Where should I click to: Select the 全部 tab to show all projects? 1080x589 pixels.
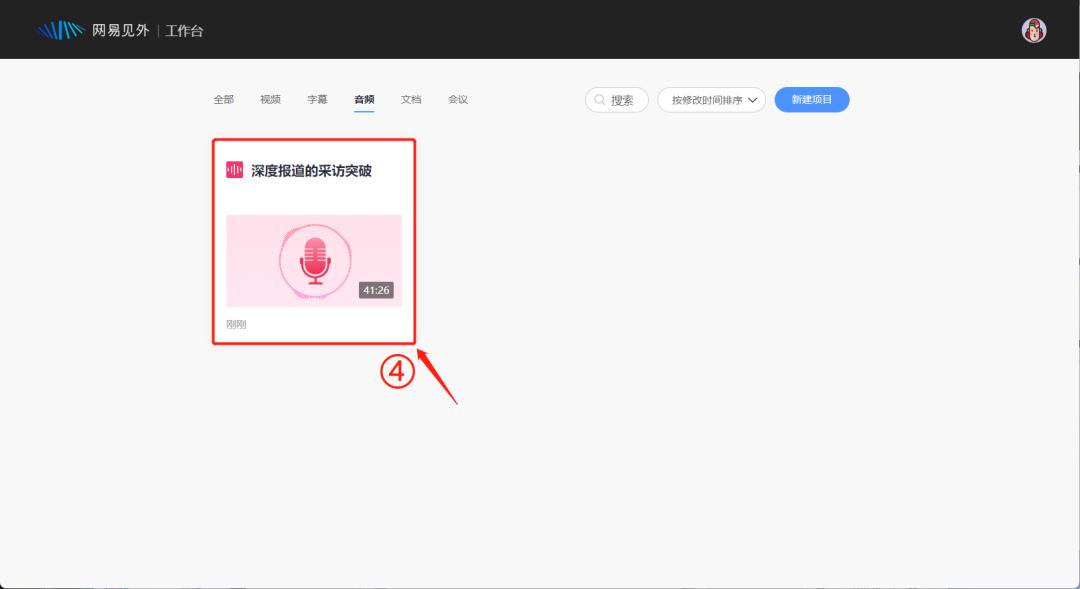coord(223,99)
